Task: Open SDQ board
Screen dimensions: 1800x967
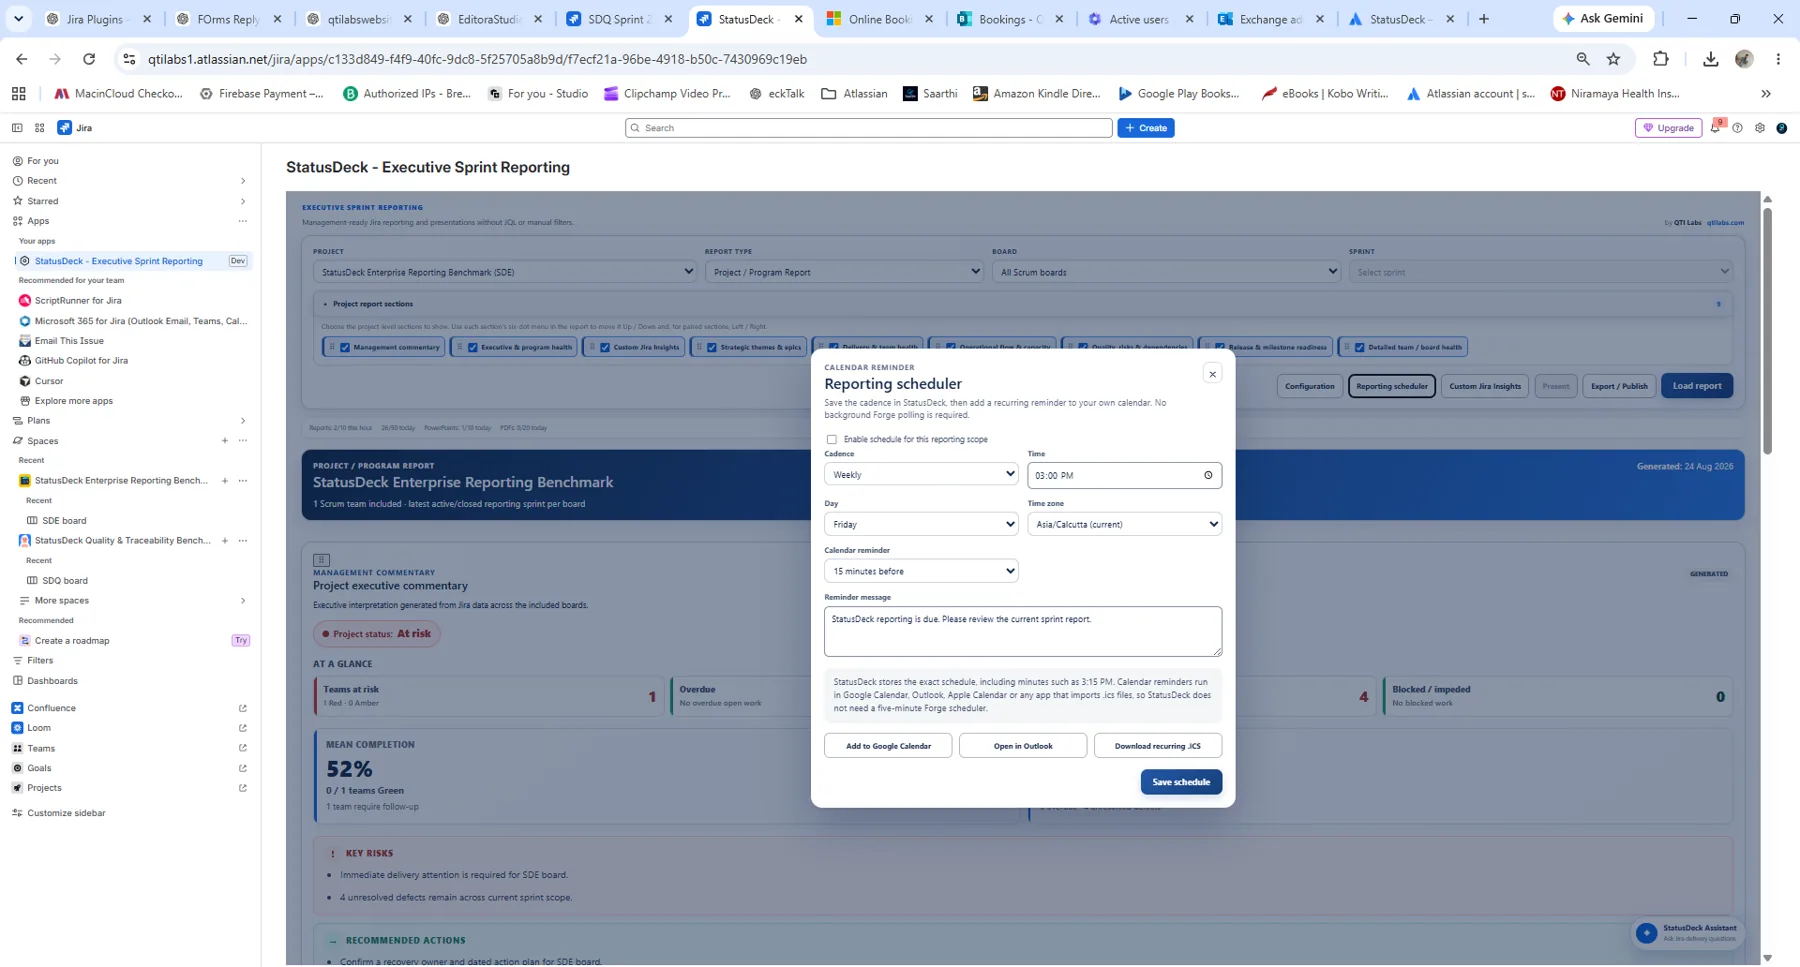Action: point(65,581)
